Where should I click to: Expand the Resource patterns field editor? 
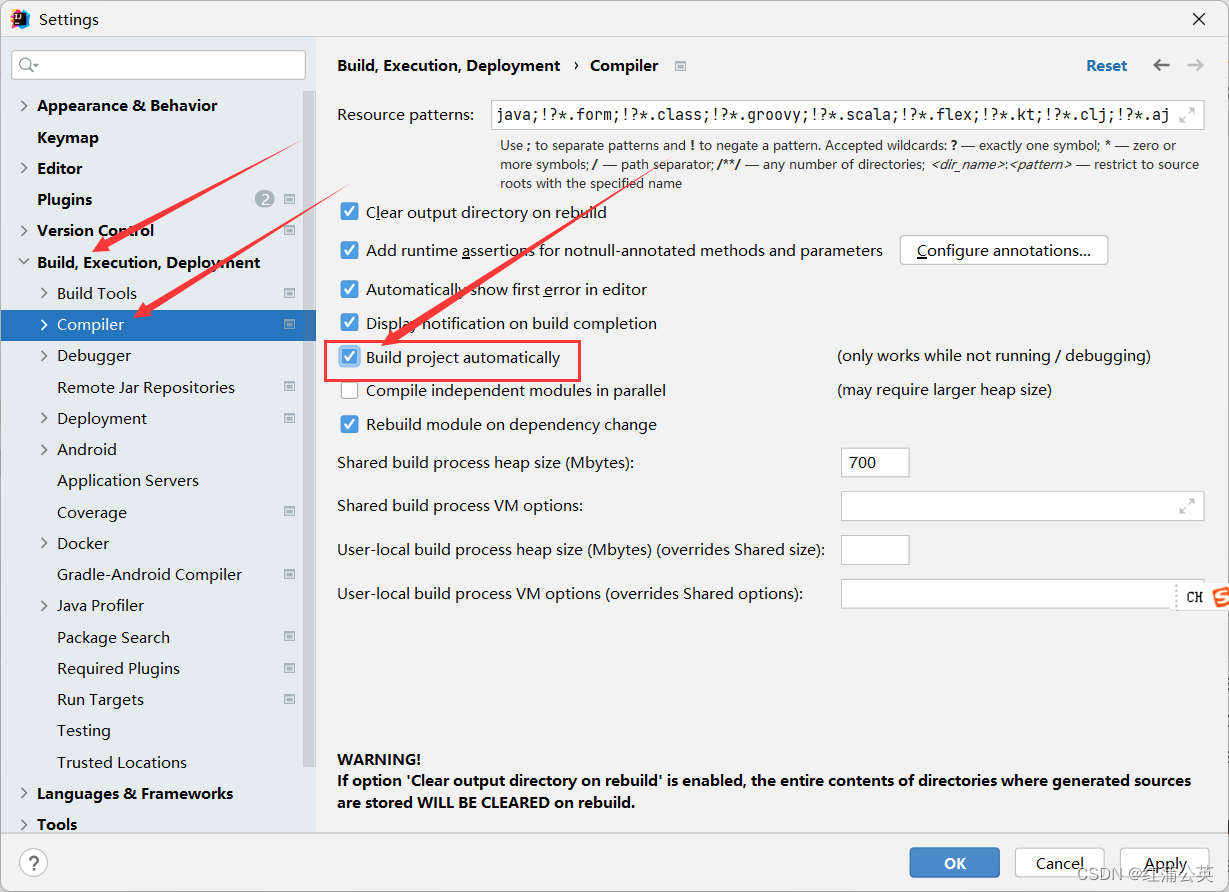point(1187,115)
